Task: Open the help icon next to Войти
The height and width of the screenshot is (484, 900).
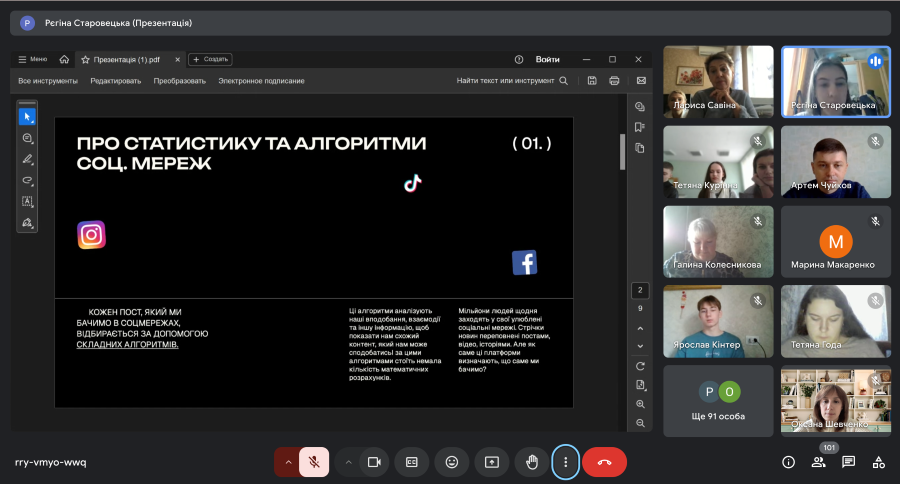Action: [x=519, y=59]
